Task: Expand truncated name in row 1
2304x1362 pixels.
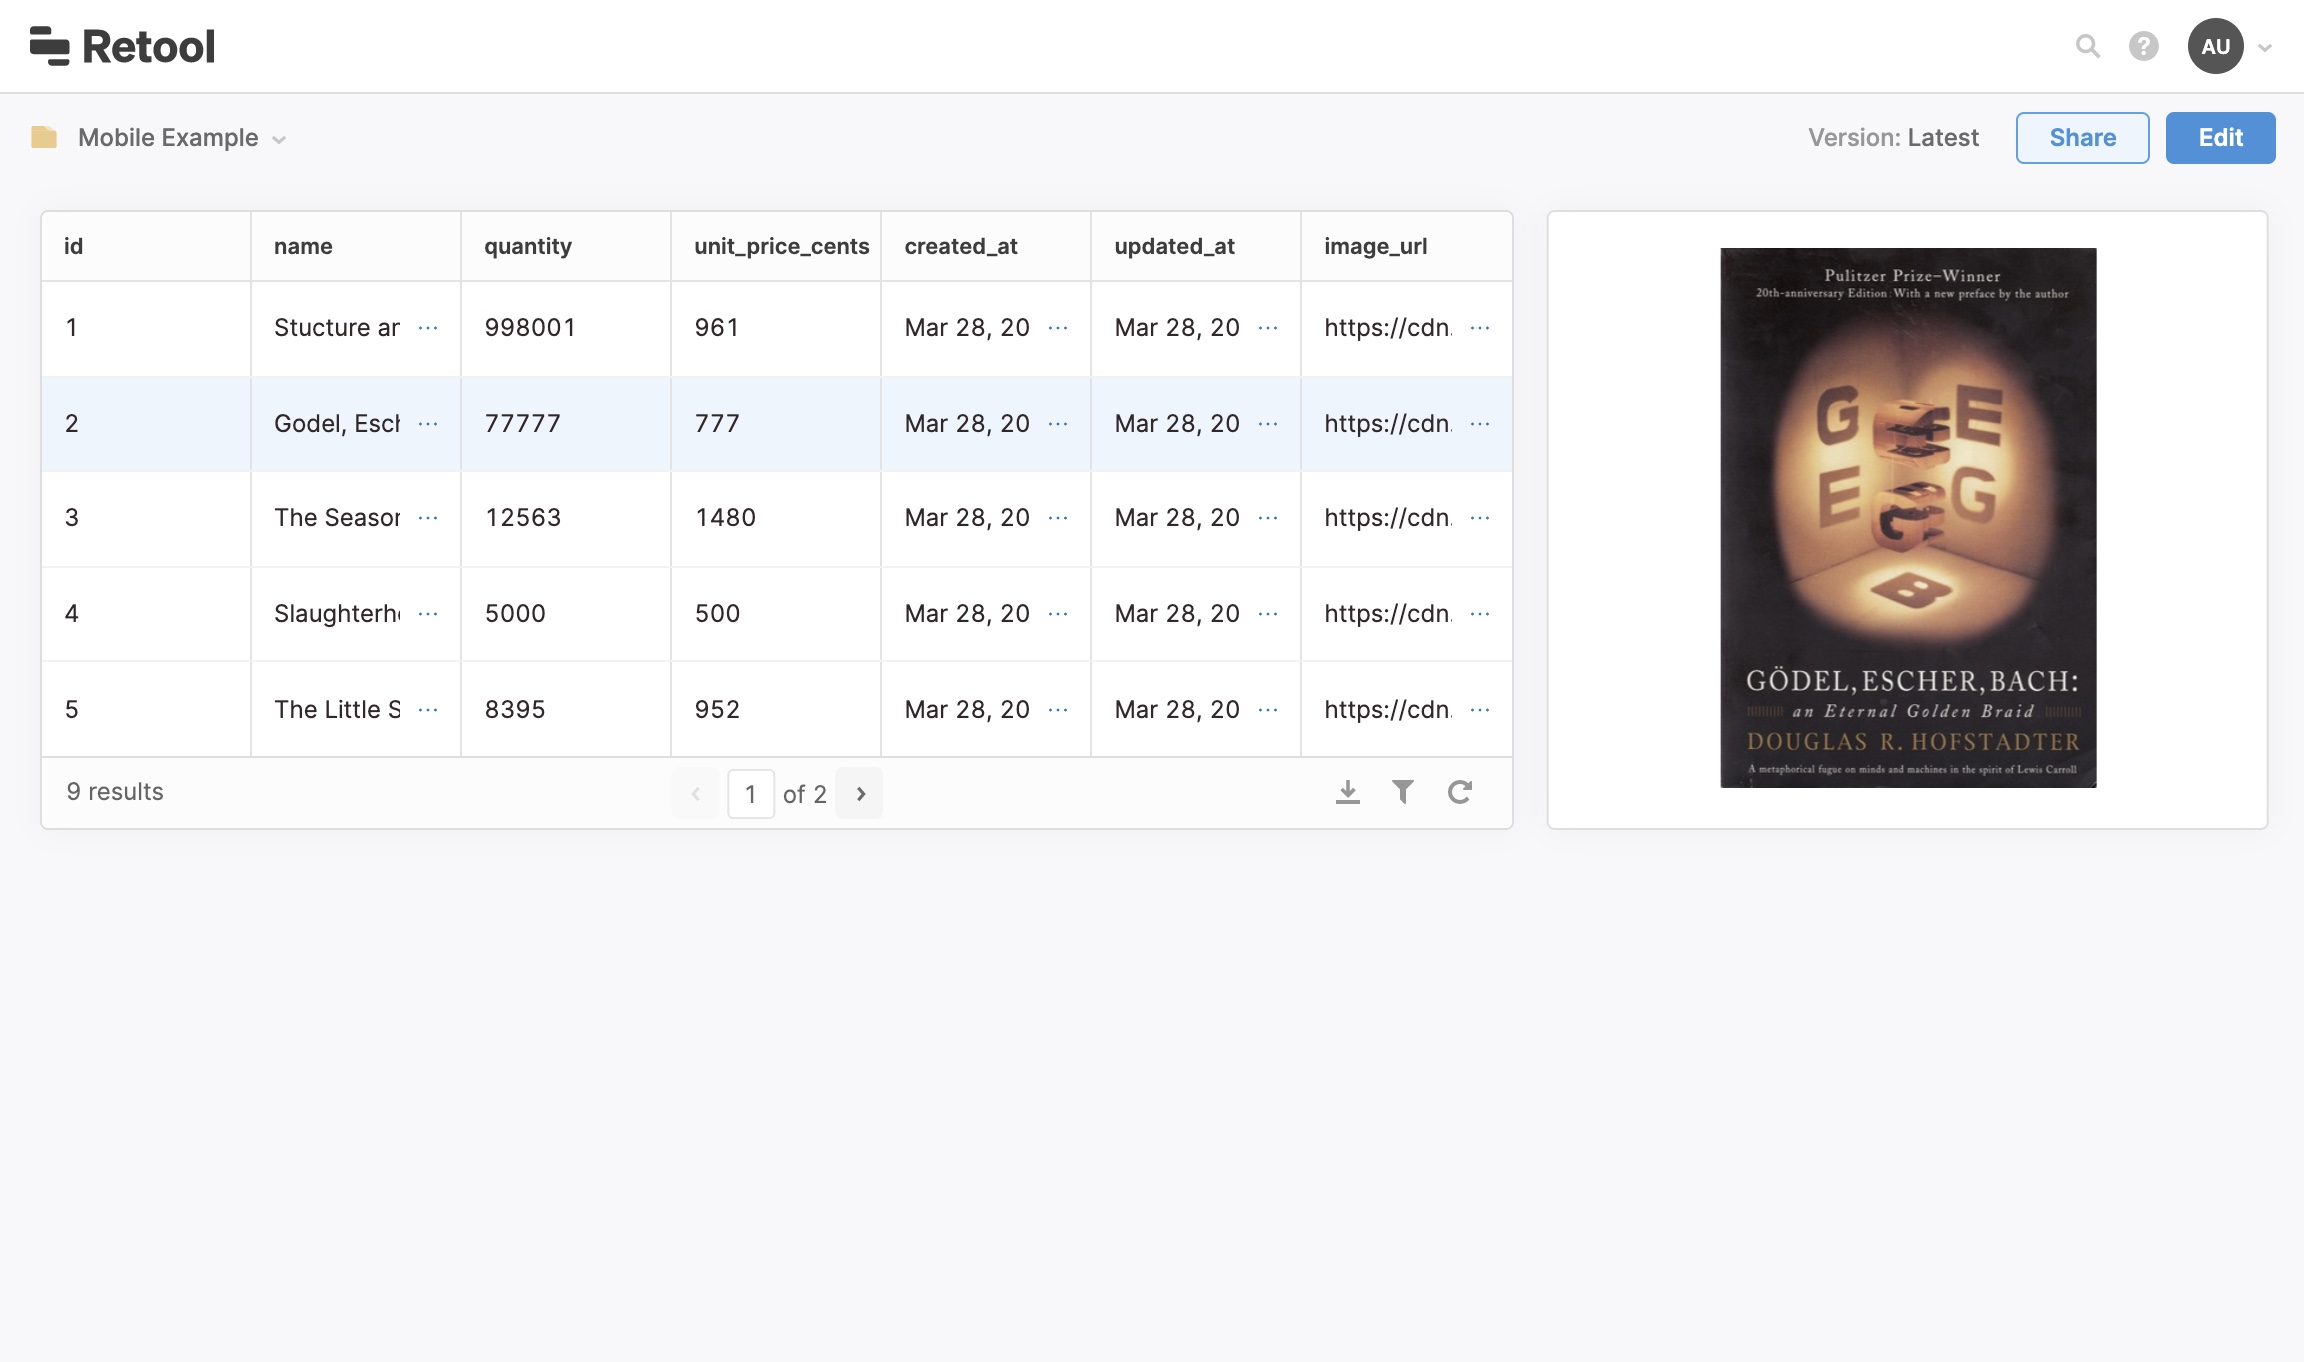Action: click(428, 328)
